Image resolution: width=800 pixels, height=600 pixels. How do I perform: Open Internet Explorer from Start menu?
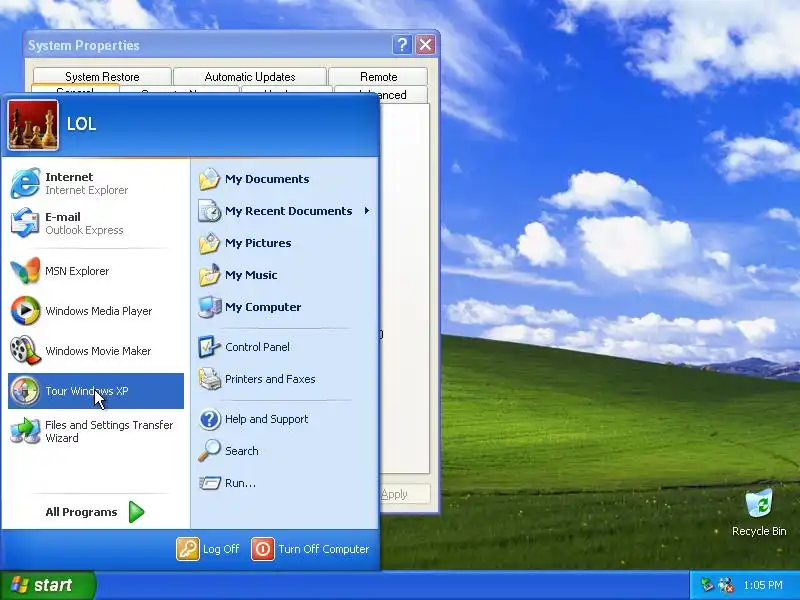(96, 183)
